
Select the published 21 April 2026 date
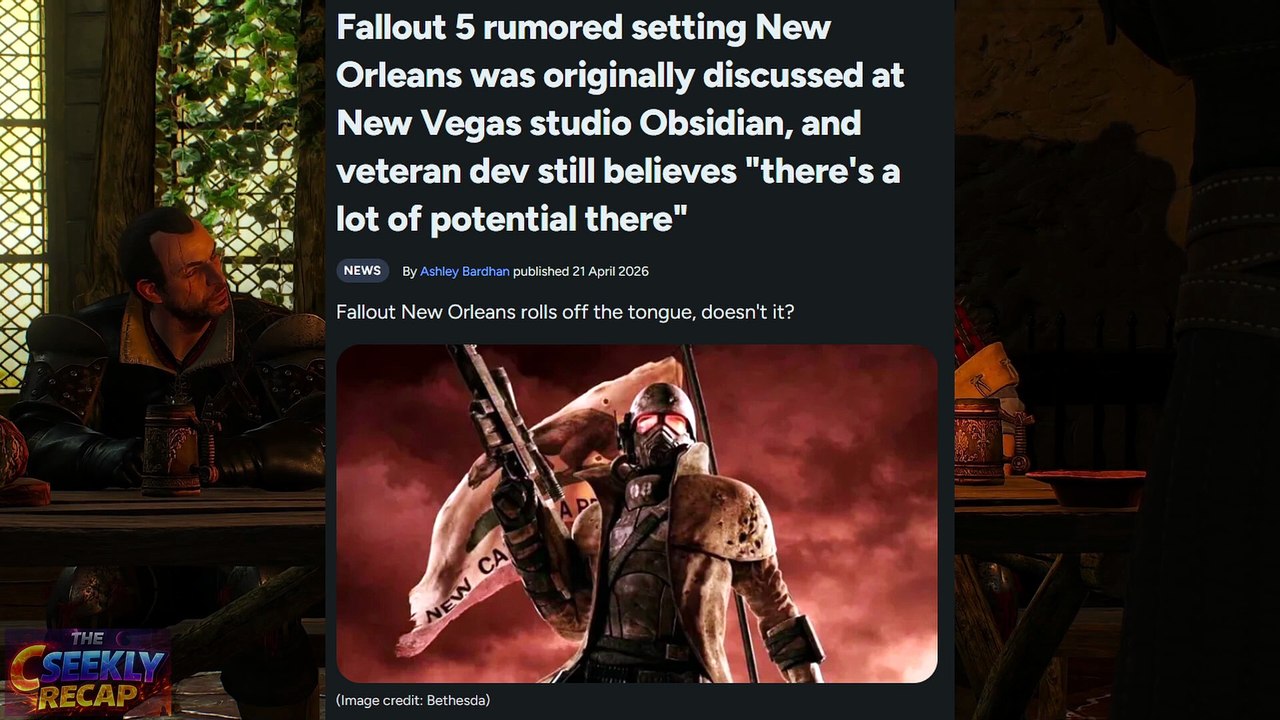[581, 272]
